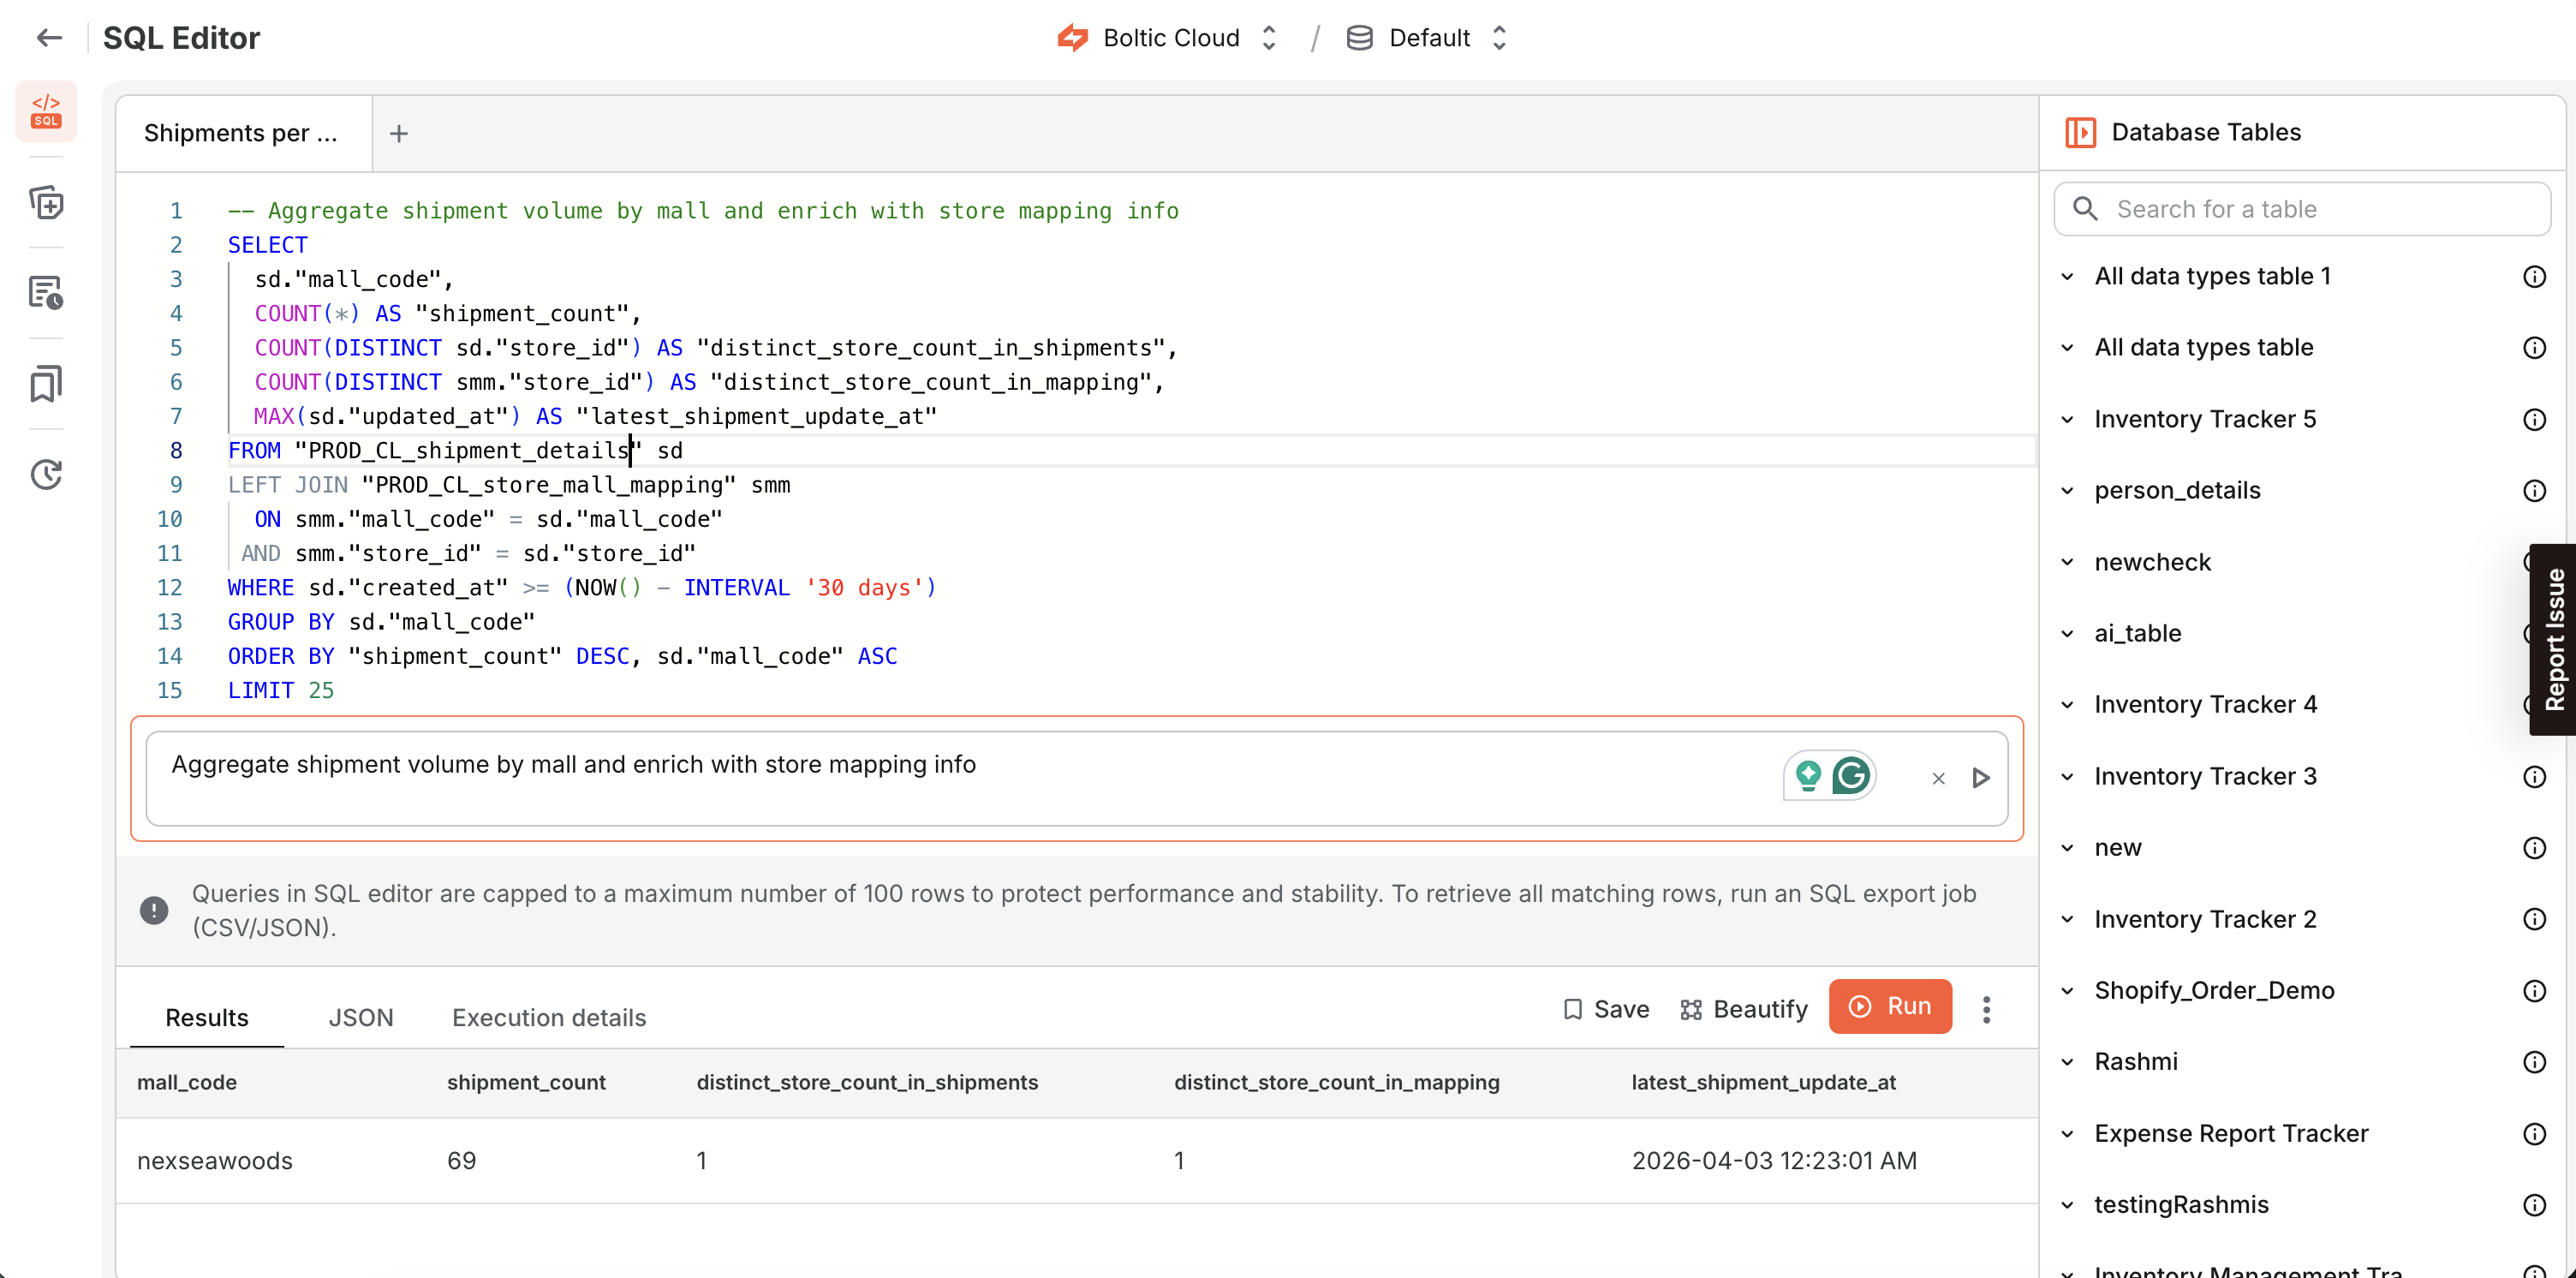Click the Database Tables panel icon
Image resolution: width=2576 pixels, height=1278 pixels.
[x=2081, y=131]
